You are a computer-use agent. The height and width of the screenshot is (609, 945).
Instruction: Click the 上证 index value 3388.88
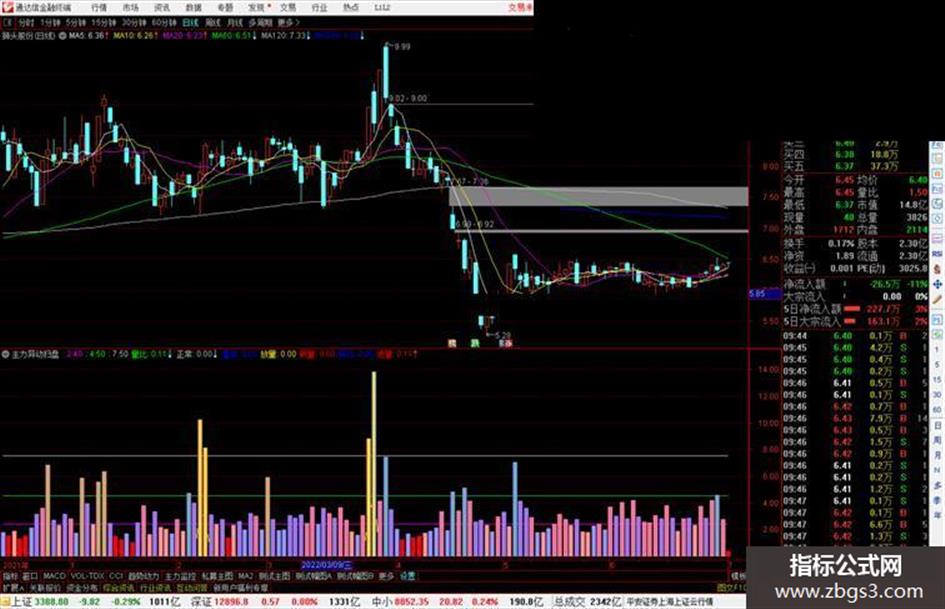52,602
